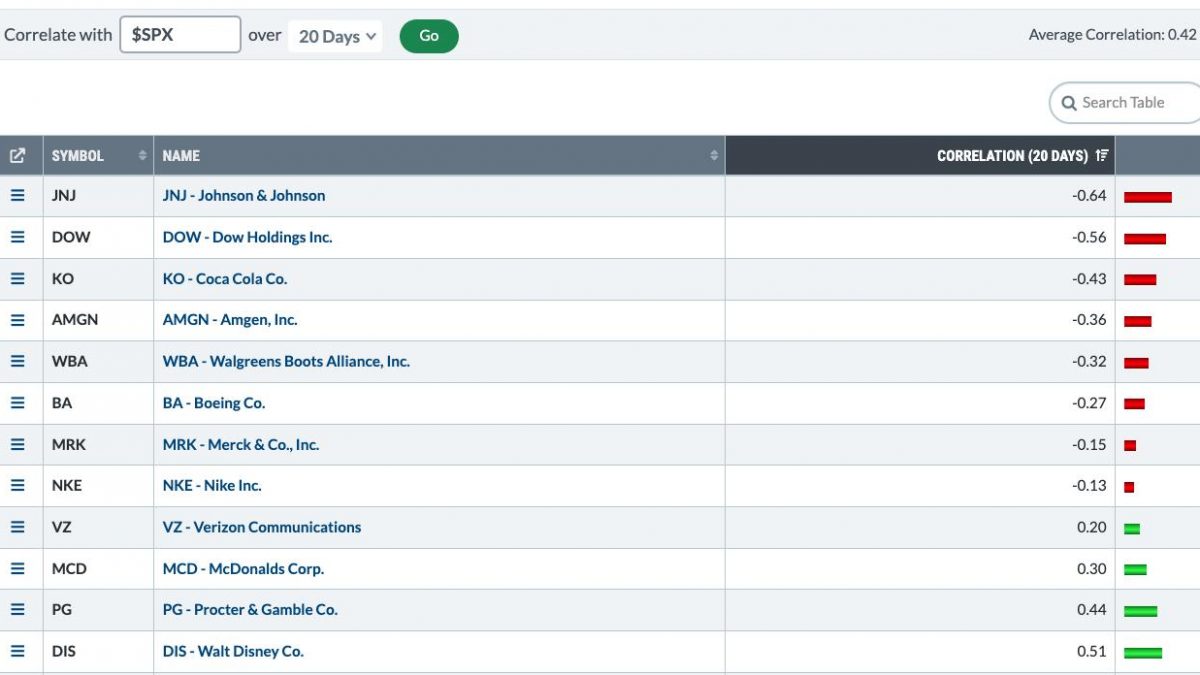Viewport: 1200px width, 675px height.
Task: Open the DIS - Walt Disney Co. link
Action: coord(233,651)
